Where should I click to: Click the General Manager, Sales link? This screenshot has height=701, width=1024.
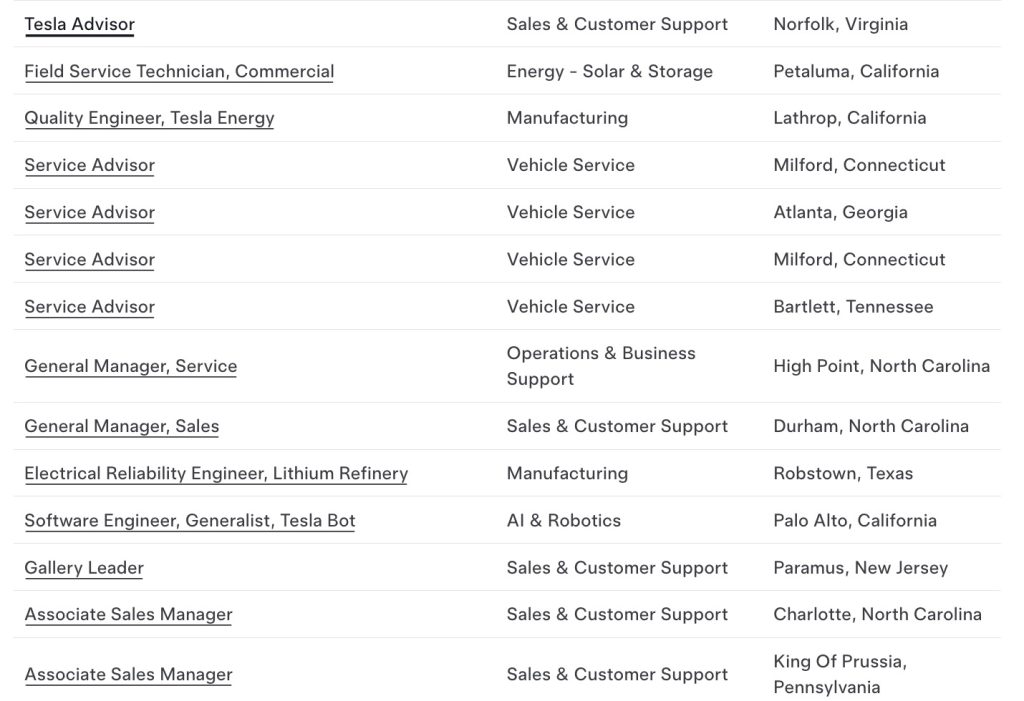pos(121,426)
